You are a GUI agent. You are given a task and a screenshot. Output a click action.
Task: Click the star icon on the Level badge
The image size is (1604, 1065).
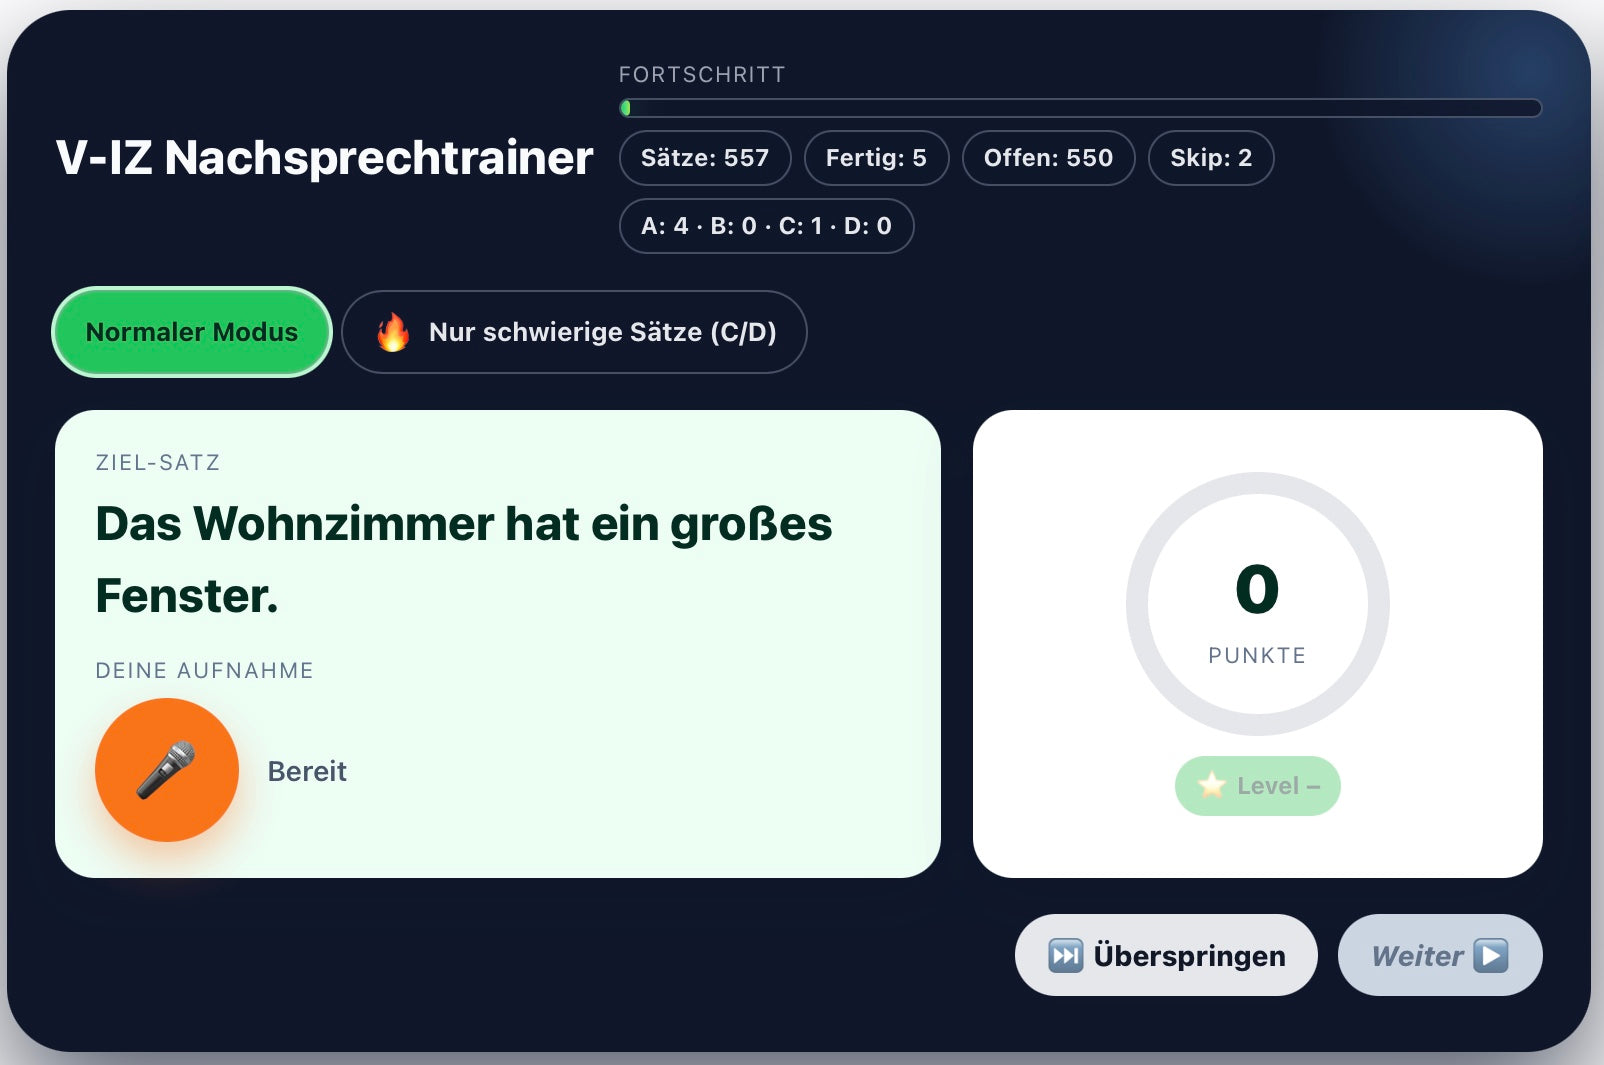click(1212, 786)
